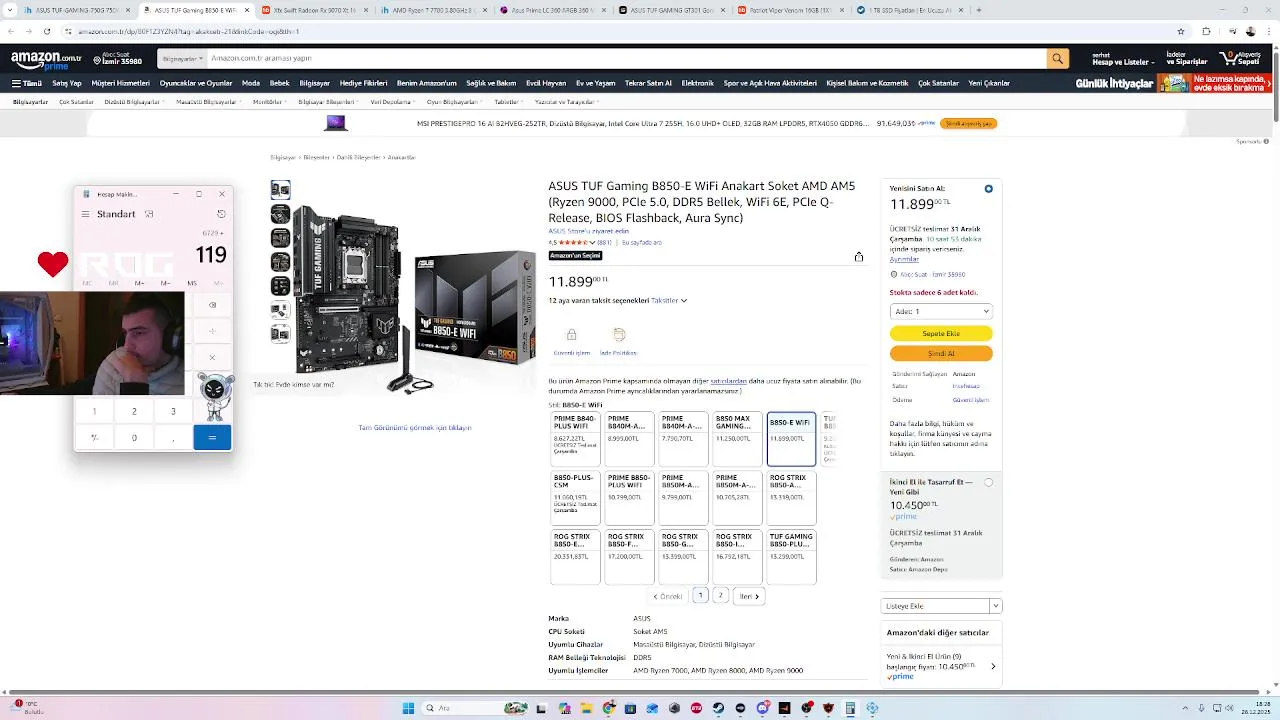Click the horizontal page scrollbar
This screenshot has height=720, width=1280.
click(635, 692)
